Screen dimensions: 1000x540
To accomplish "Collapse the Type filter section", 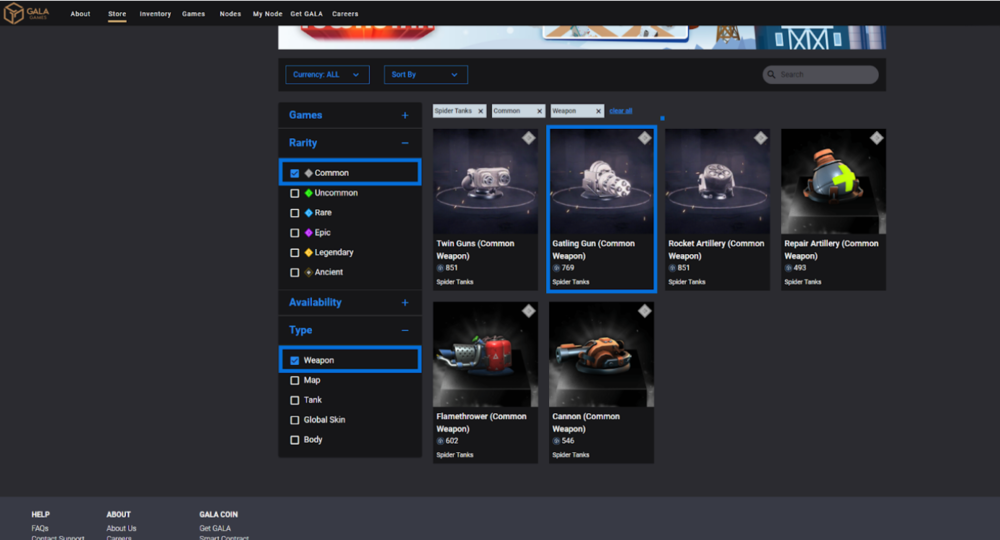I will (x=405, y=330).
